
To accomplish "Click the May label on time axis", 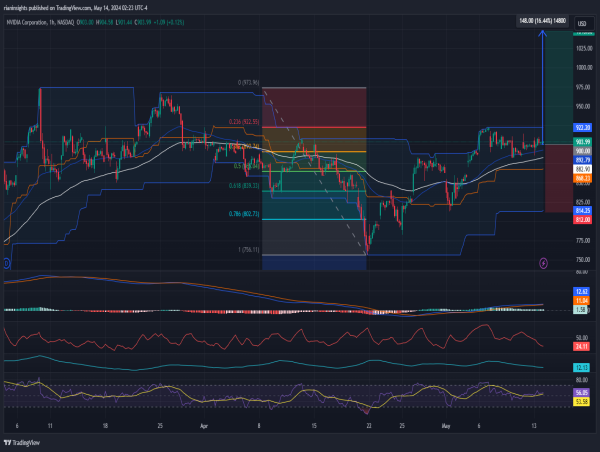I will coord(446,426).
